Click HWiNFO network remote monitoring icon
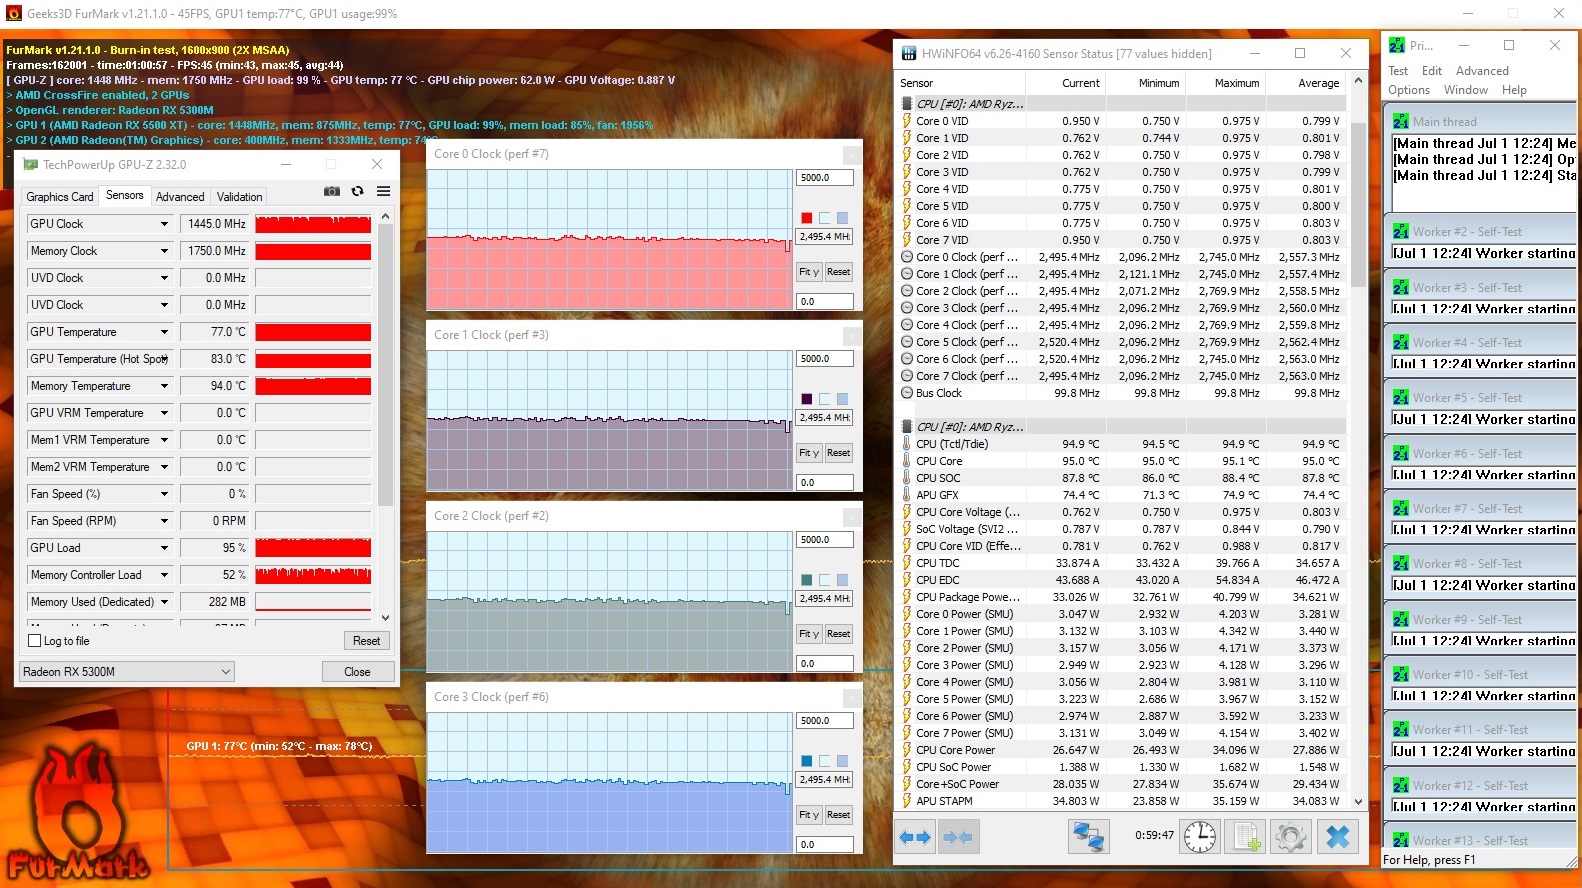The height and width of the screenshot is (888, 1582). (1088, 836)
